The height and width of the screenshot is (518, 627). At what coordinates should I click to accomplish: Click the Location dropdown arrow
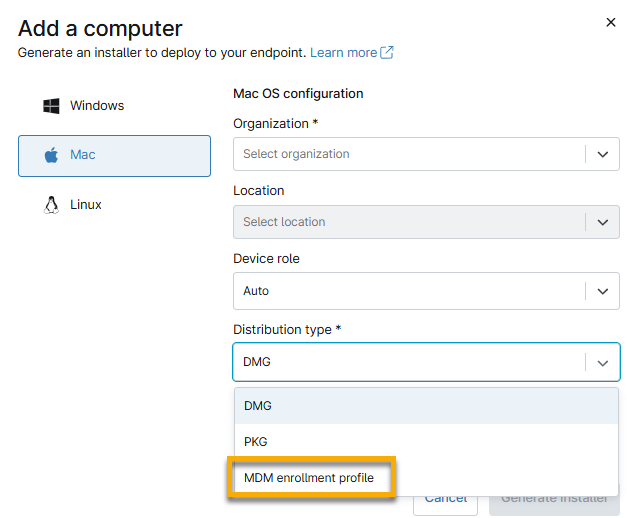602,222
